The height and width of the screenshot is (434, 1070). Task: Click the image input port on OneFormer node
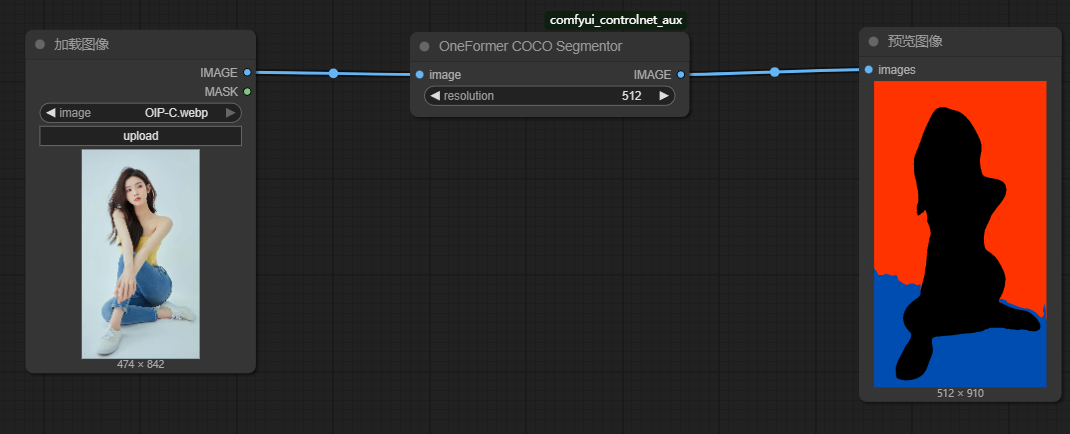419,75
